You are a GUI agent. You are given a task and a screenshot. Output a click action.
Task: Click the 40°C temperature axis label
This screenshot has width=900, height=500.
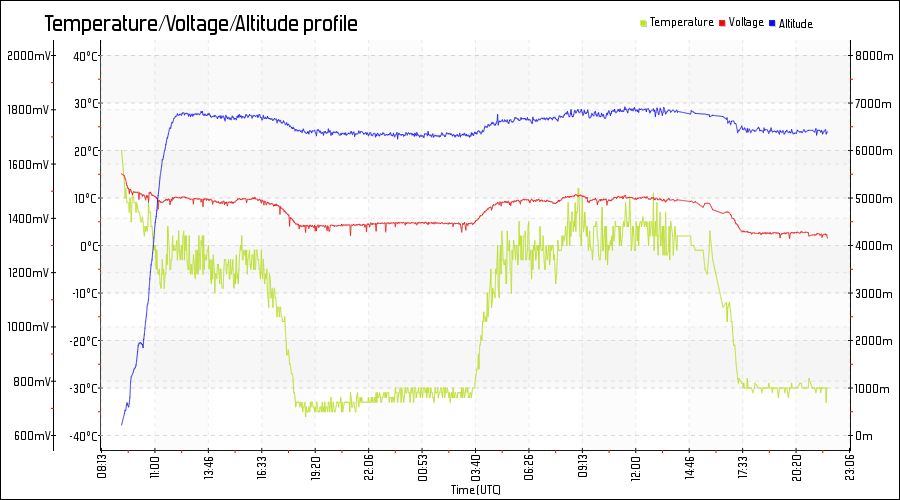pyautogui.click(x=86, y=56)
